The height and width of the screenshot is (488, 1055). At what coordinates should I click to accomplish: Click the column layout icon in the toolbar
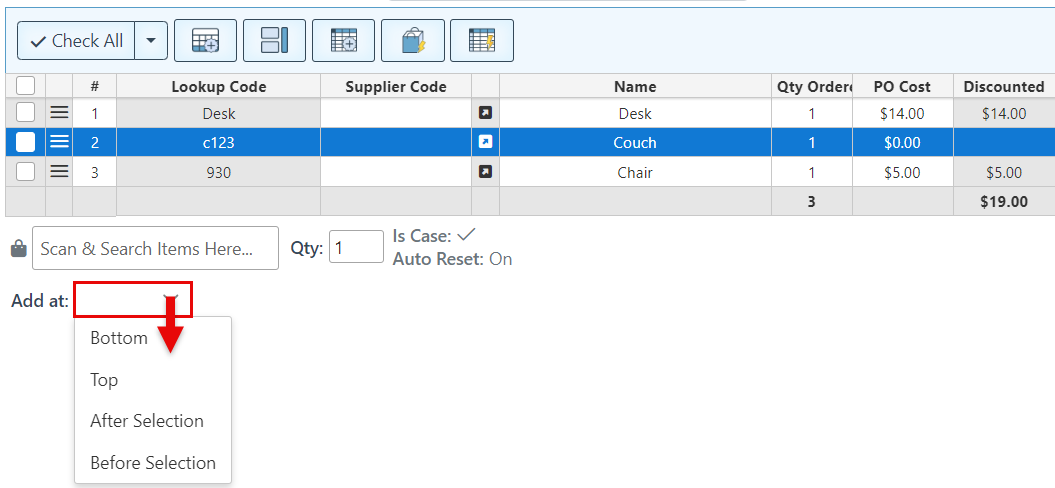[x=274, y=41]
